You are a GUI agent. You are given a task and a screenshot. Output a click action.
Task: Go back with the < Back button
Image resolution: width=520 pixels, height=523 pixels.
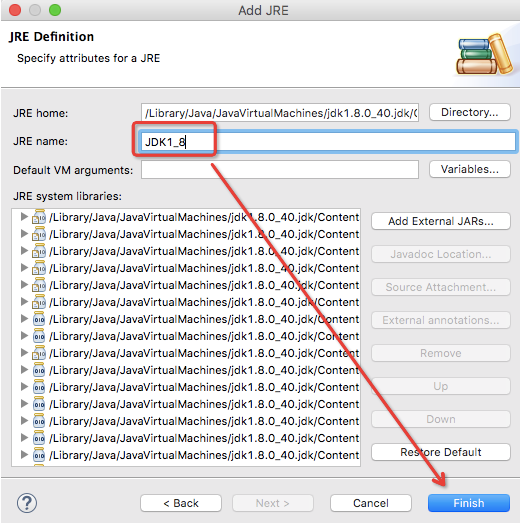click(181, 503)
